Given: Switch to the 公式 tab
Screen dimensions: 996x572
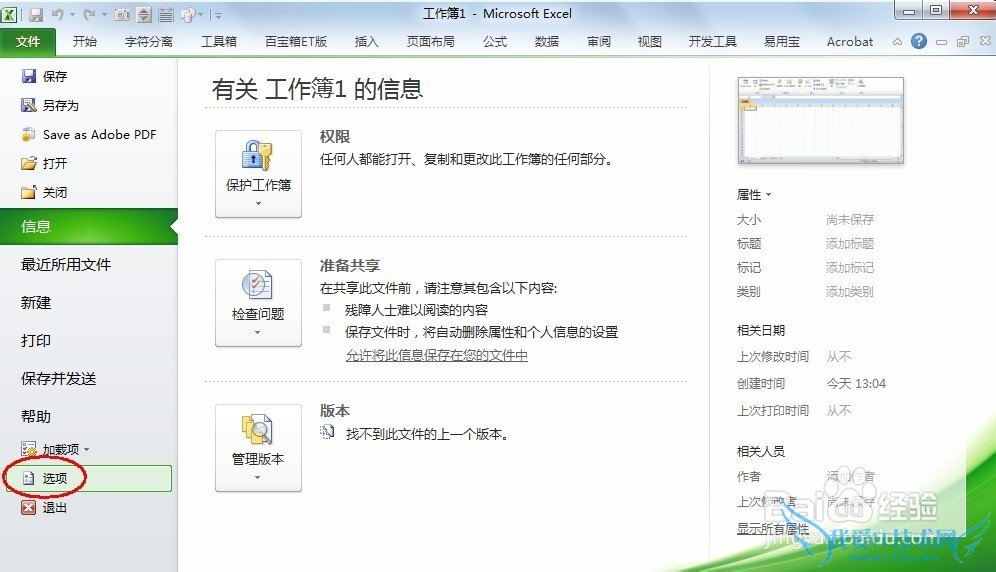Looking at the screenshot, I should (x=495, y=42).
